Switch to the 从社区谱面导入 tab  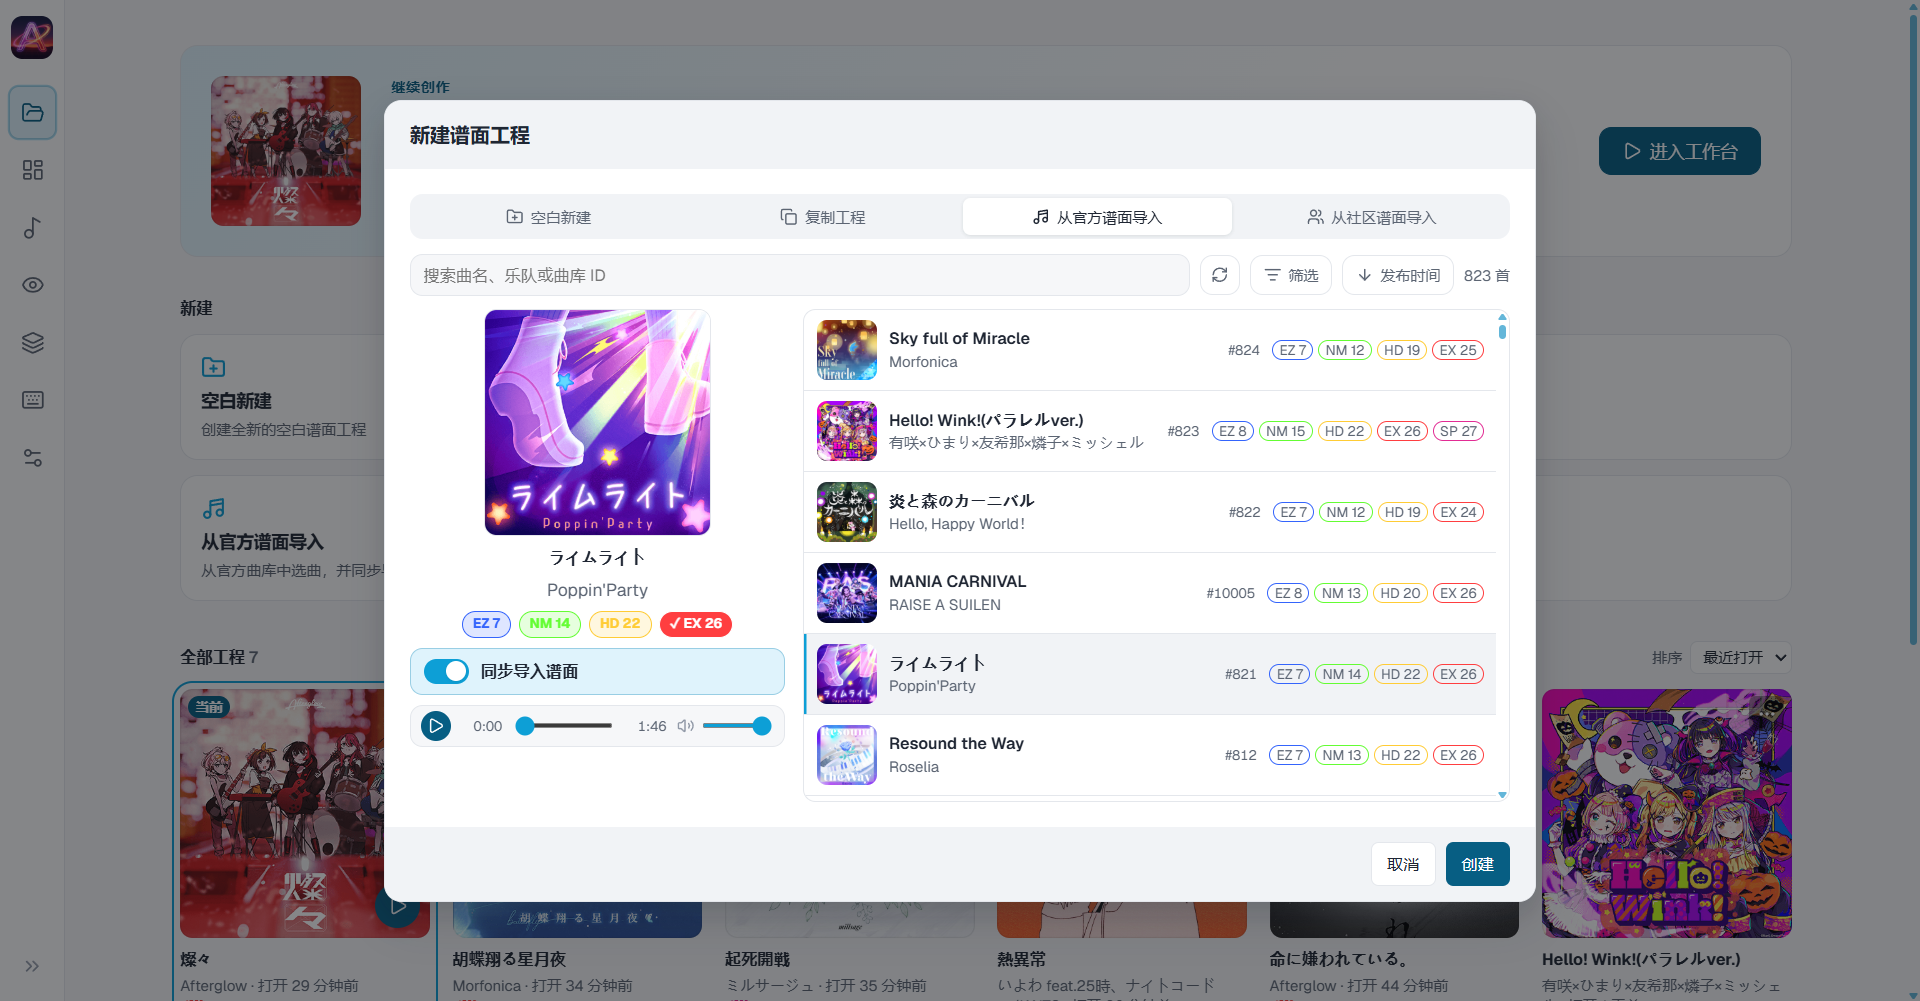(1371, 217)
